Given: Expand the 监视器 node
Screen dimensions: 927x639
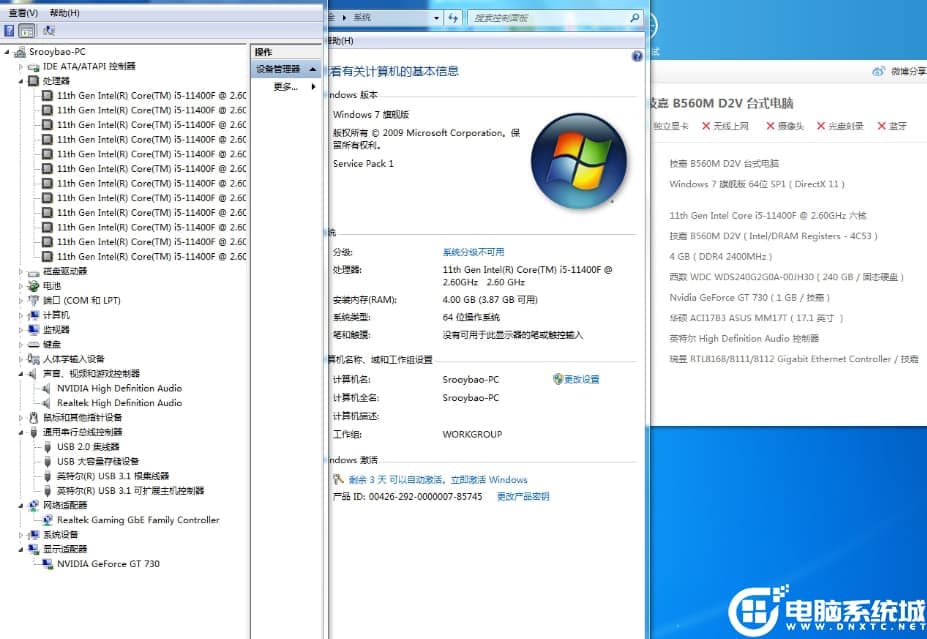Looking at the screenshot, I should (x=21, y=330).
